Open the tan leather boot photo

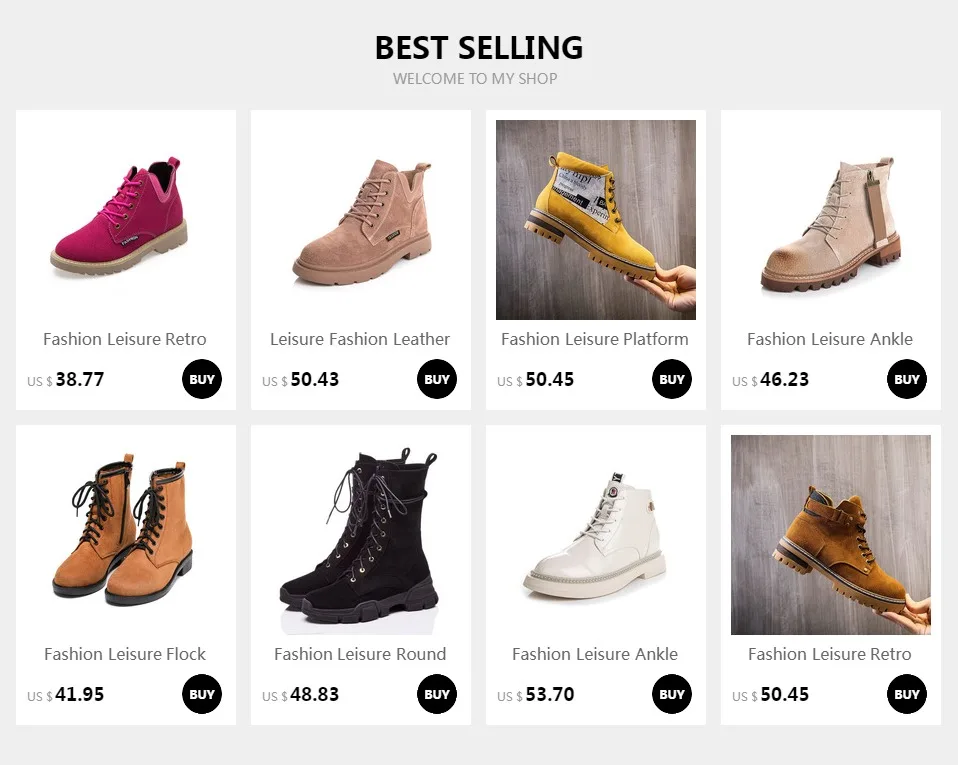(361, 220)
